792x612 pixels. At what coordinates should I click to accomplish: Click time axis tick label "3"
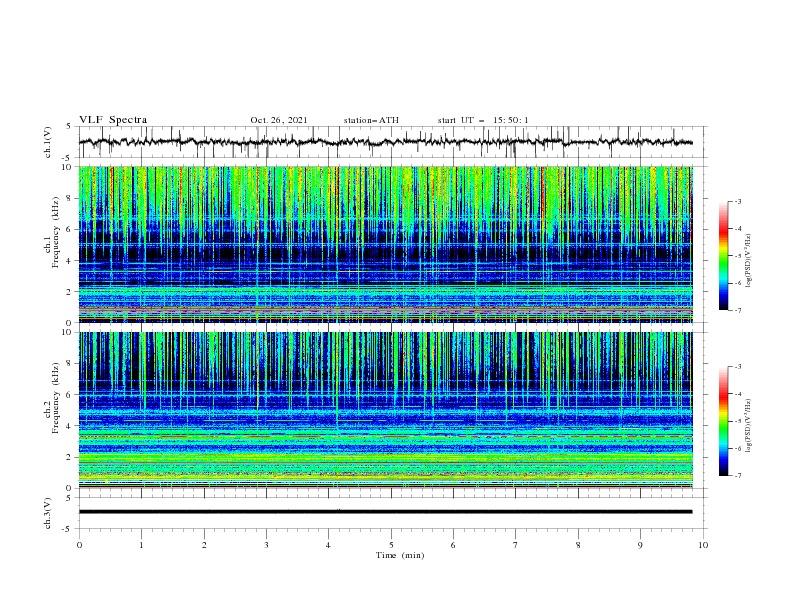coord(266,545)
